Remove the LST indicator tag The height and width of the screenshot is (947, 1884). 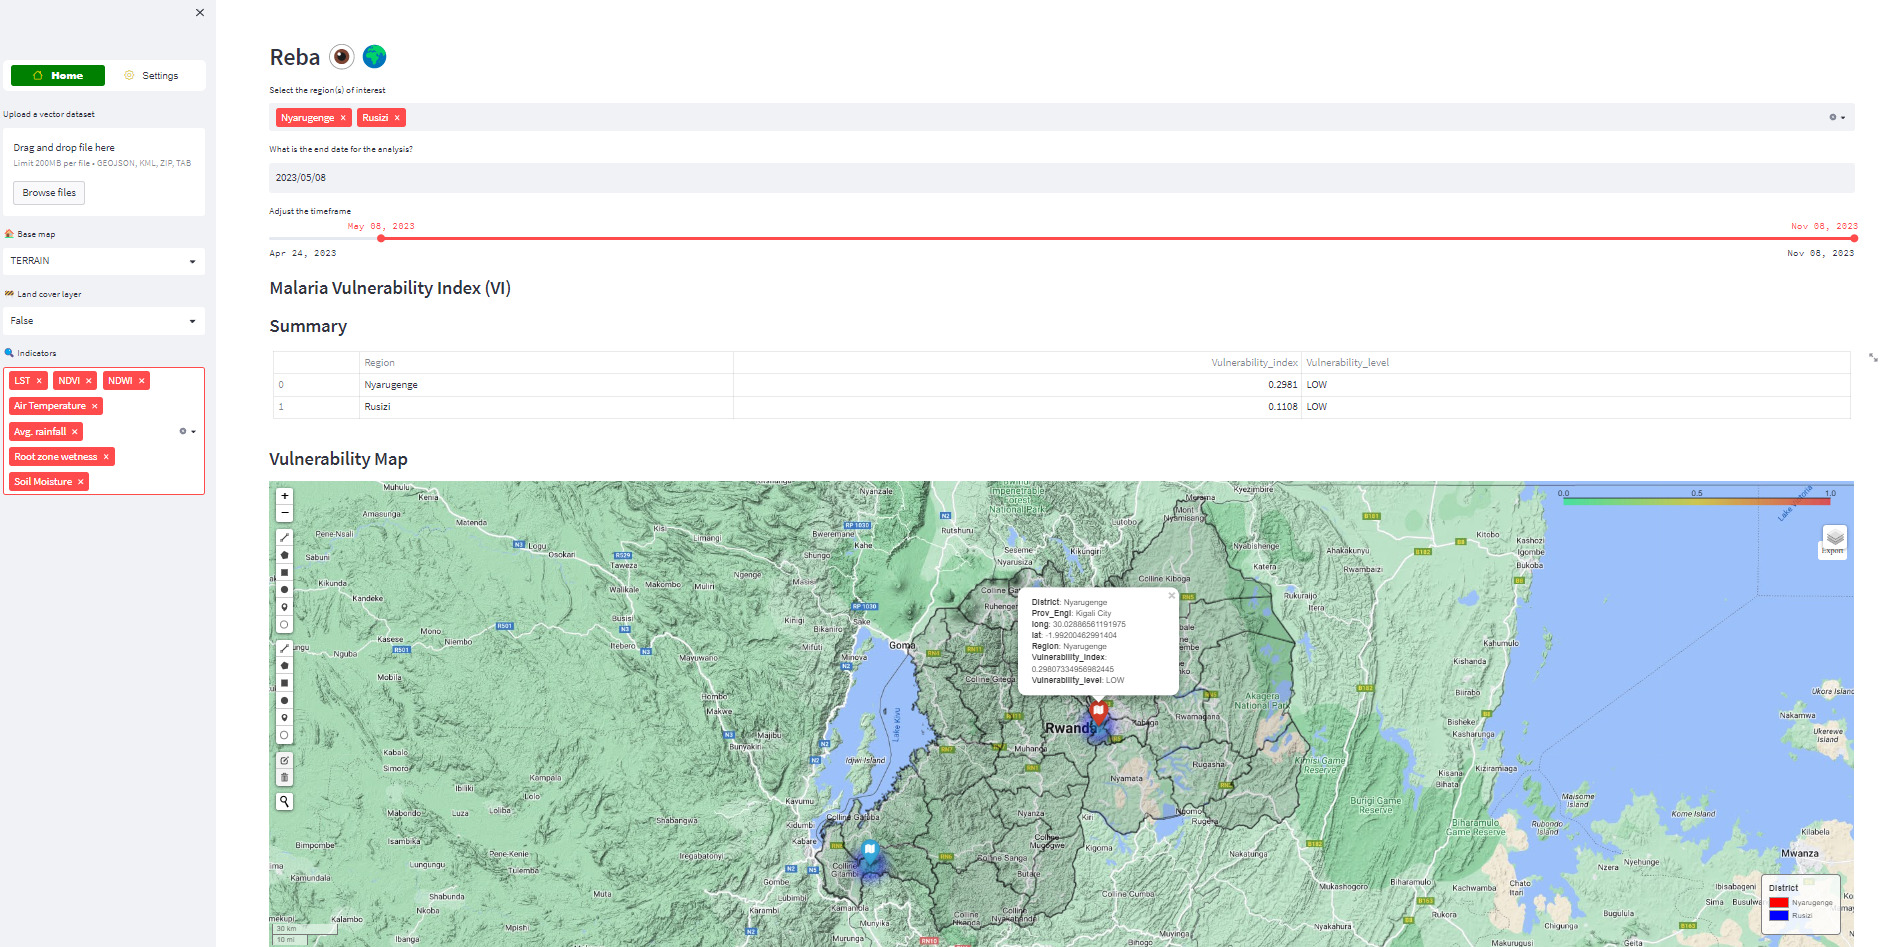pyautogui.click(x=39, y=381)
